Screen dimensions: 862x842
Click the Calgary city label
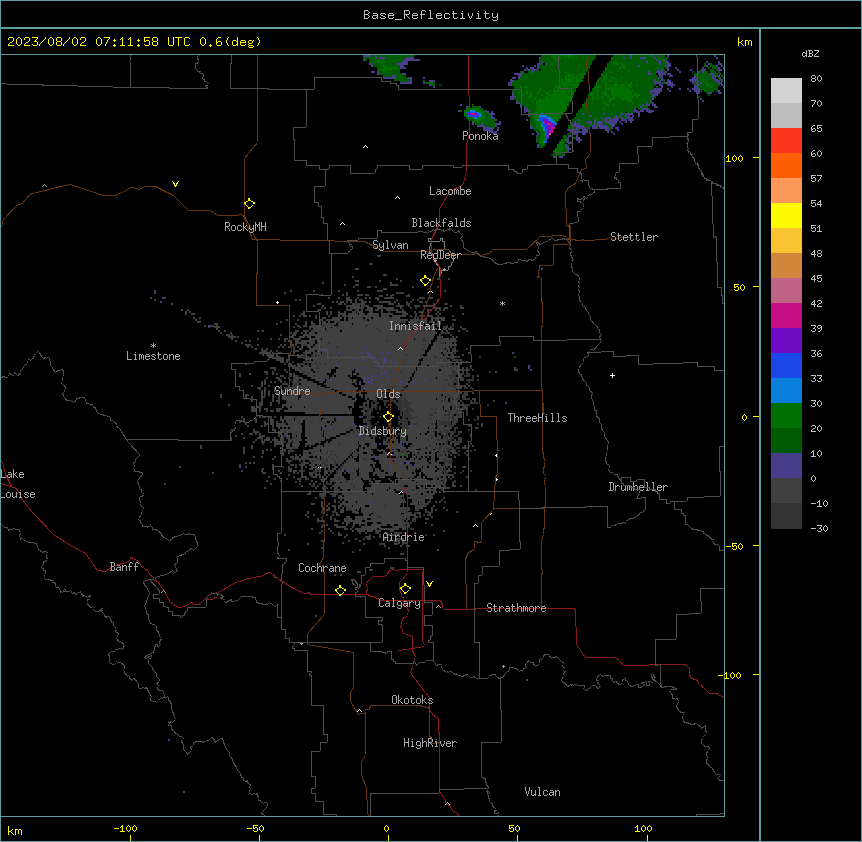click(x=399, y=603)
